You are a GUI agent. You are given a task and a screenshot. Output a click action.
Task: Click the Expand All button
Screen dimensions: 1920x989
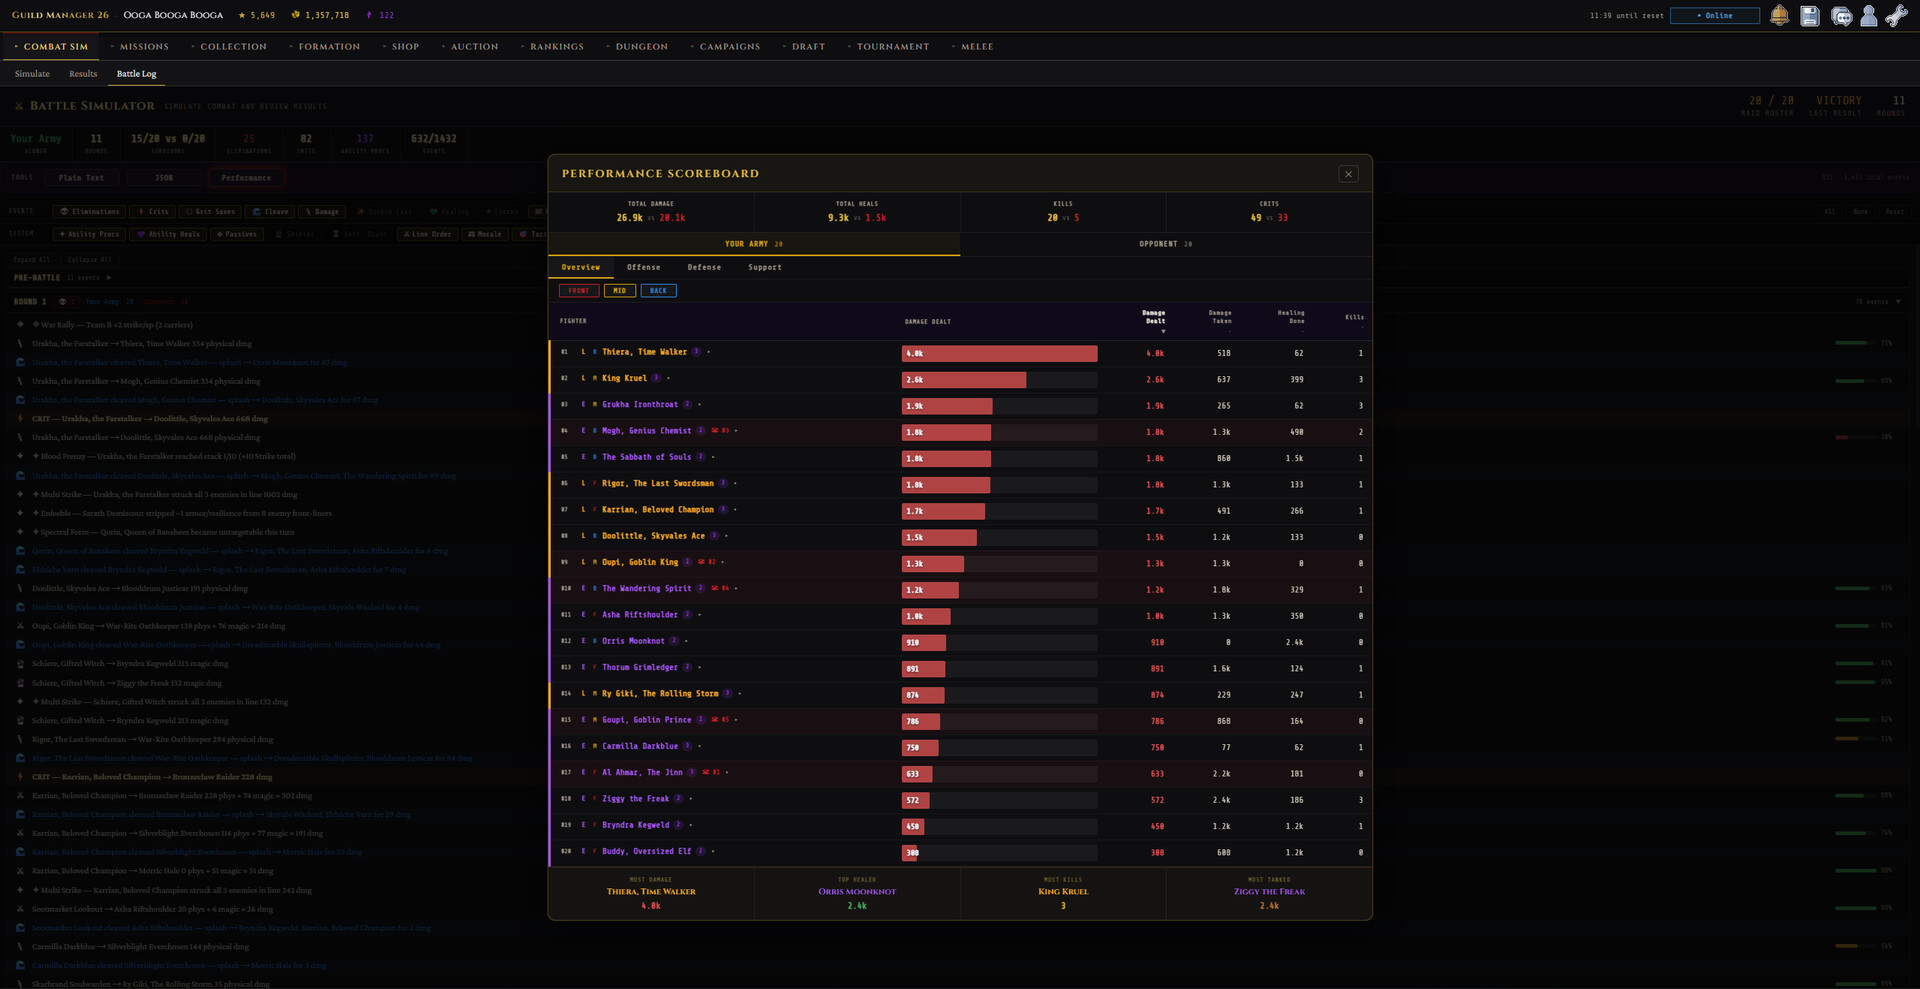[x=32, y=260]
